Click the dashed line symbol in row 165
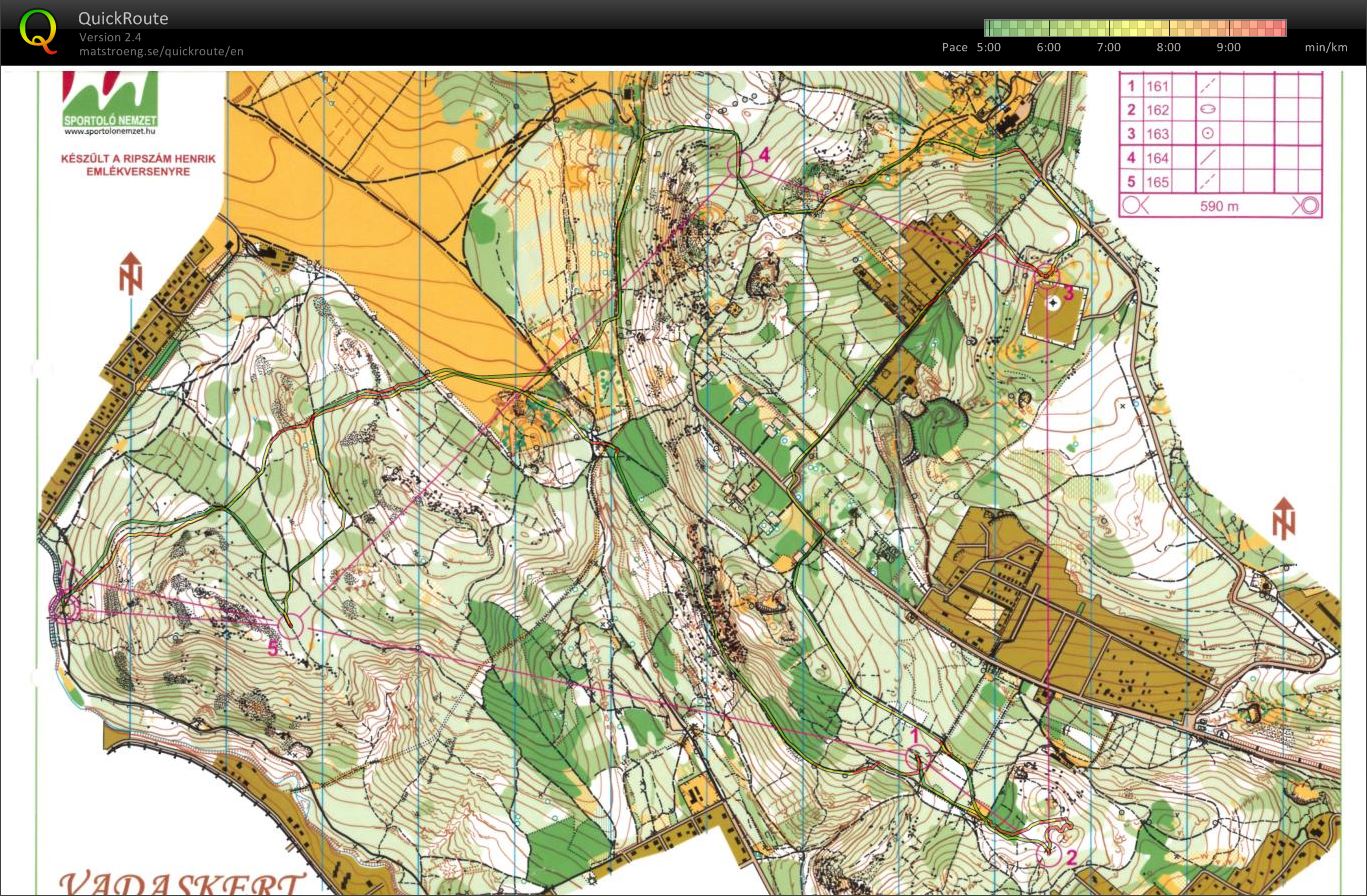 tap(1208, 182)
